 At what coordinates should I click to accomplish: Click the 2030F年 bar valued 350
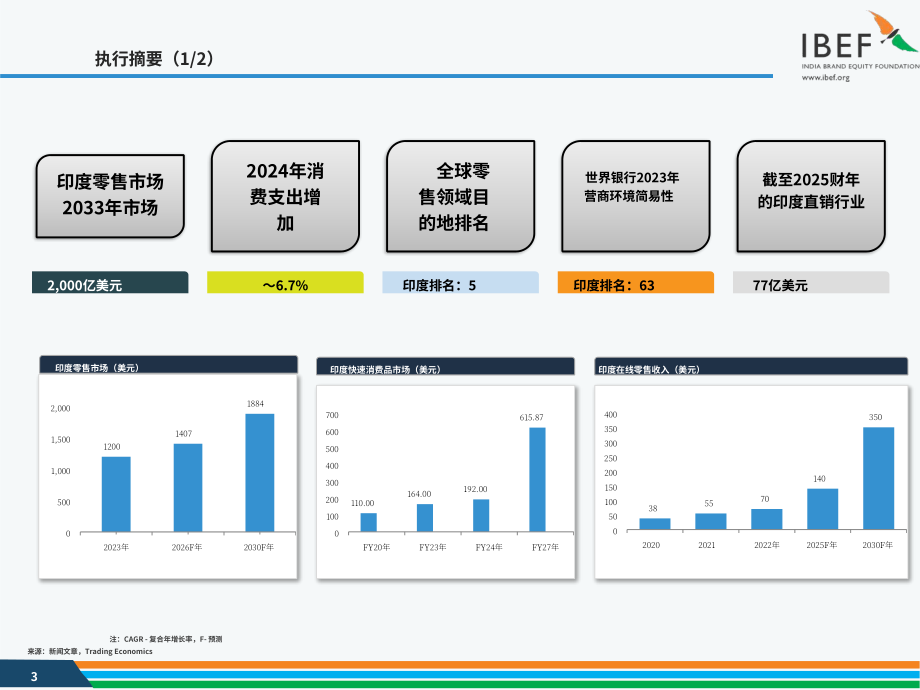coord(878,479)
